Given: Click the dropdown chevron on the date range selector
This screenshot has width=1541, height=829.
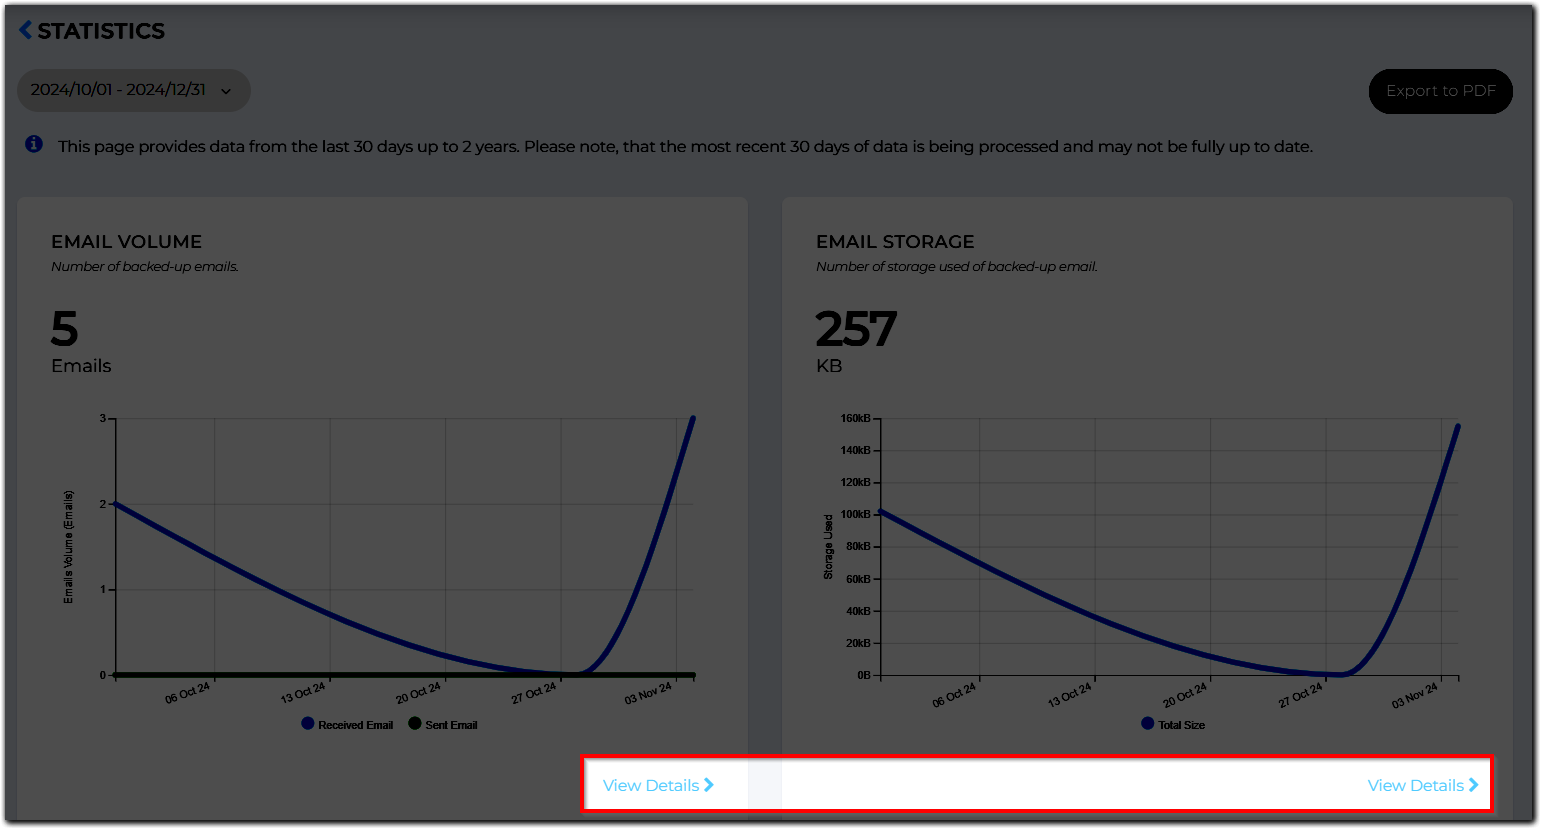Looking at the screenshot, I should pyautogui.click(x=228, y=90).
